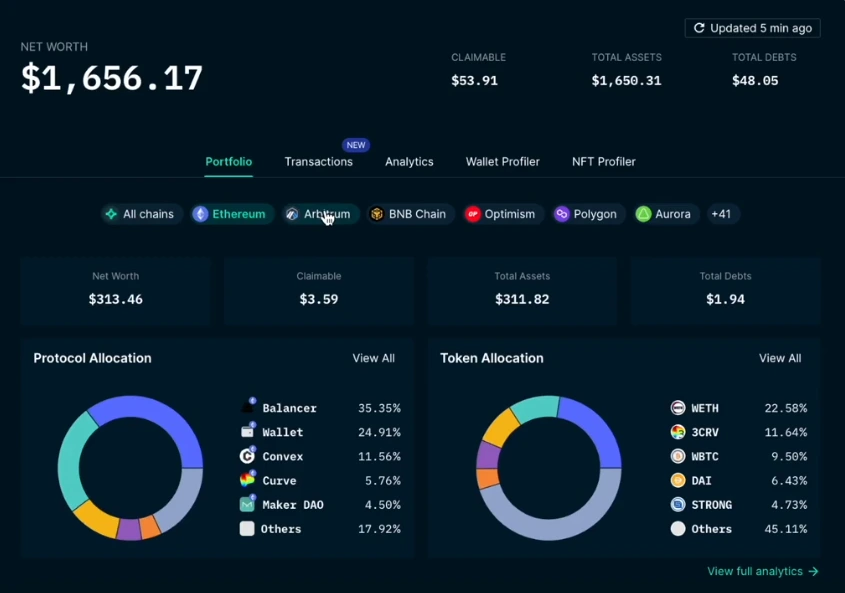Click the Curve protocol icon
This screenshot has height=593, width=845.
(x=249, y=480)
